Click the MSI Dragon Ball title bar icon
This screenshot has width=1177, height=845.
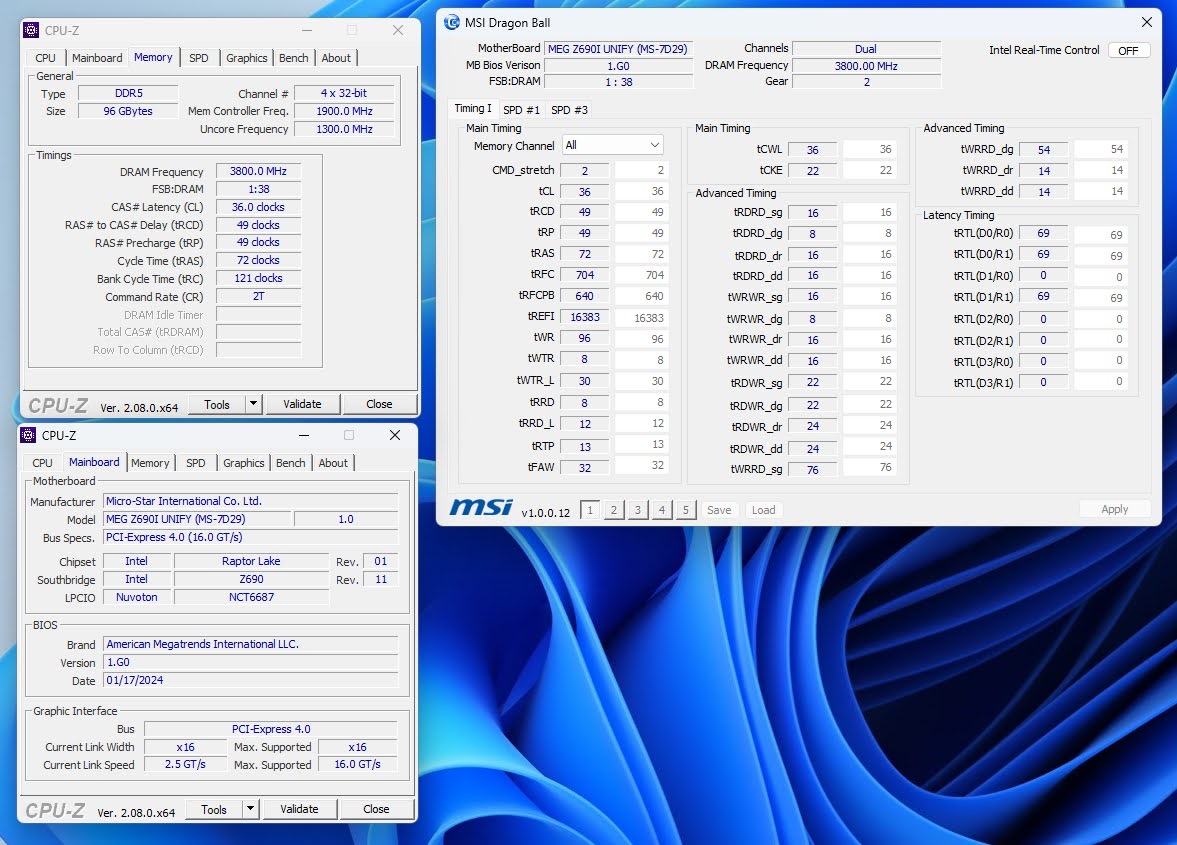coord(452,23)
